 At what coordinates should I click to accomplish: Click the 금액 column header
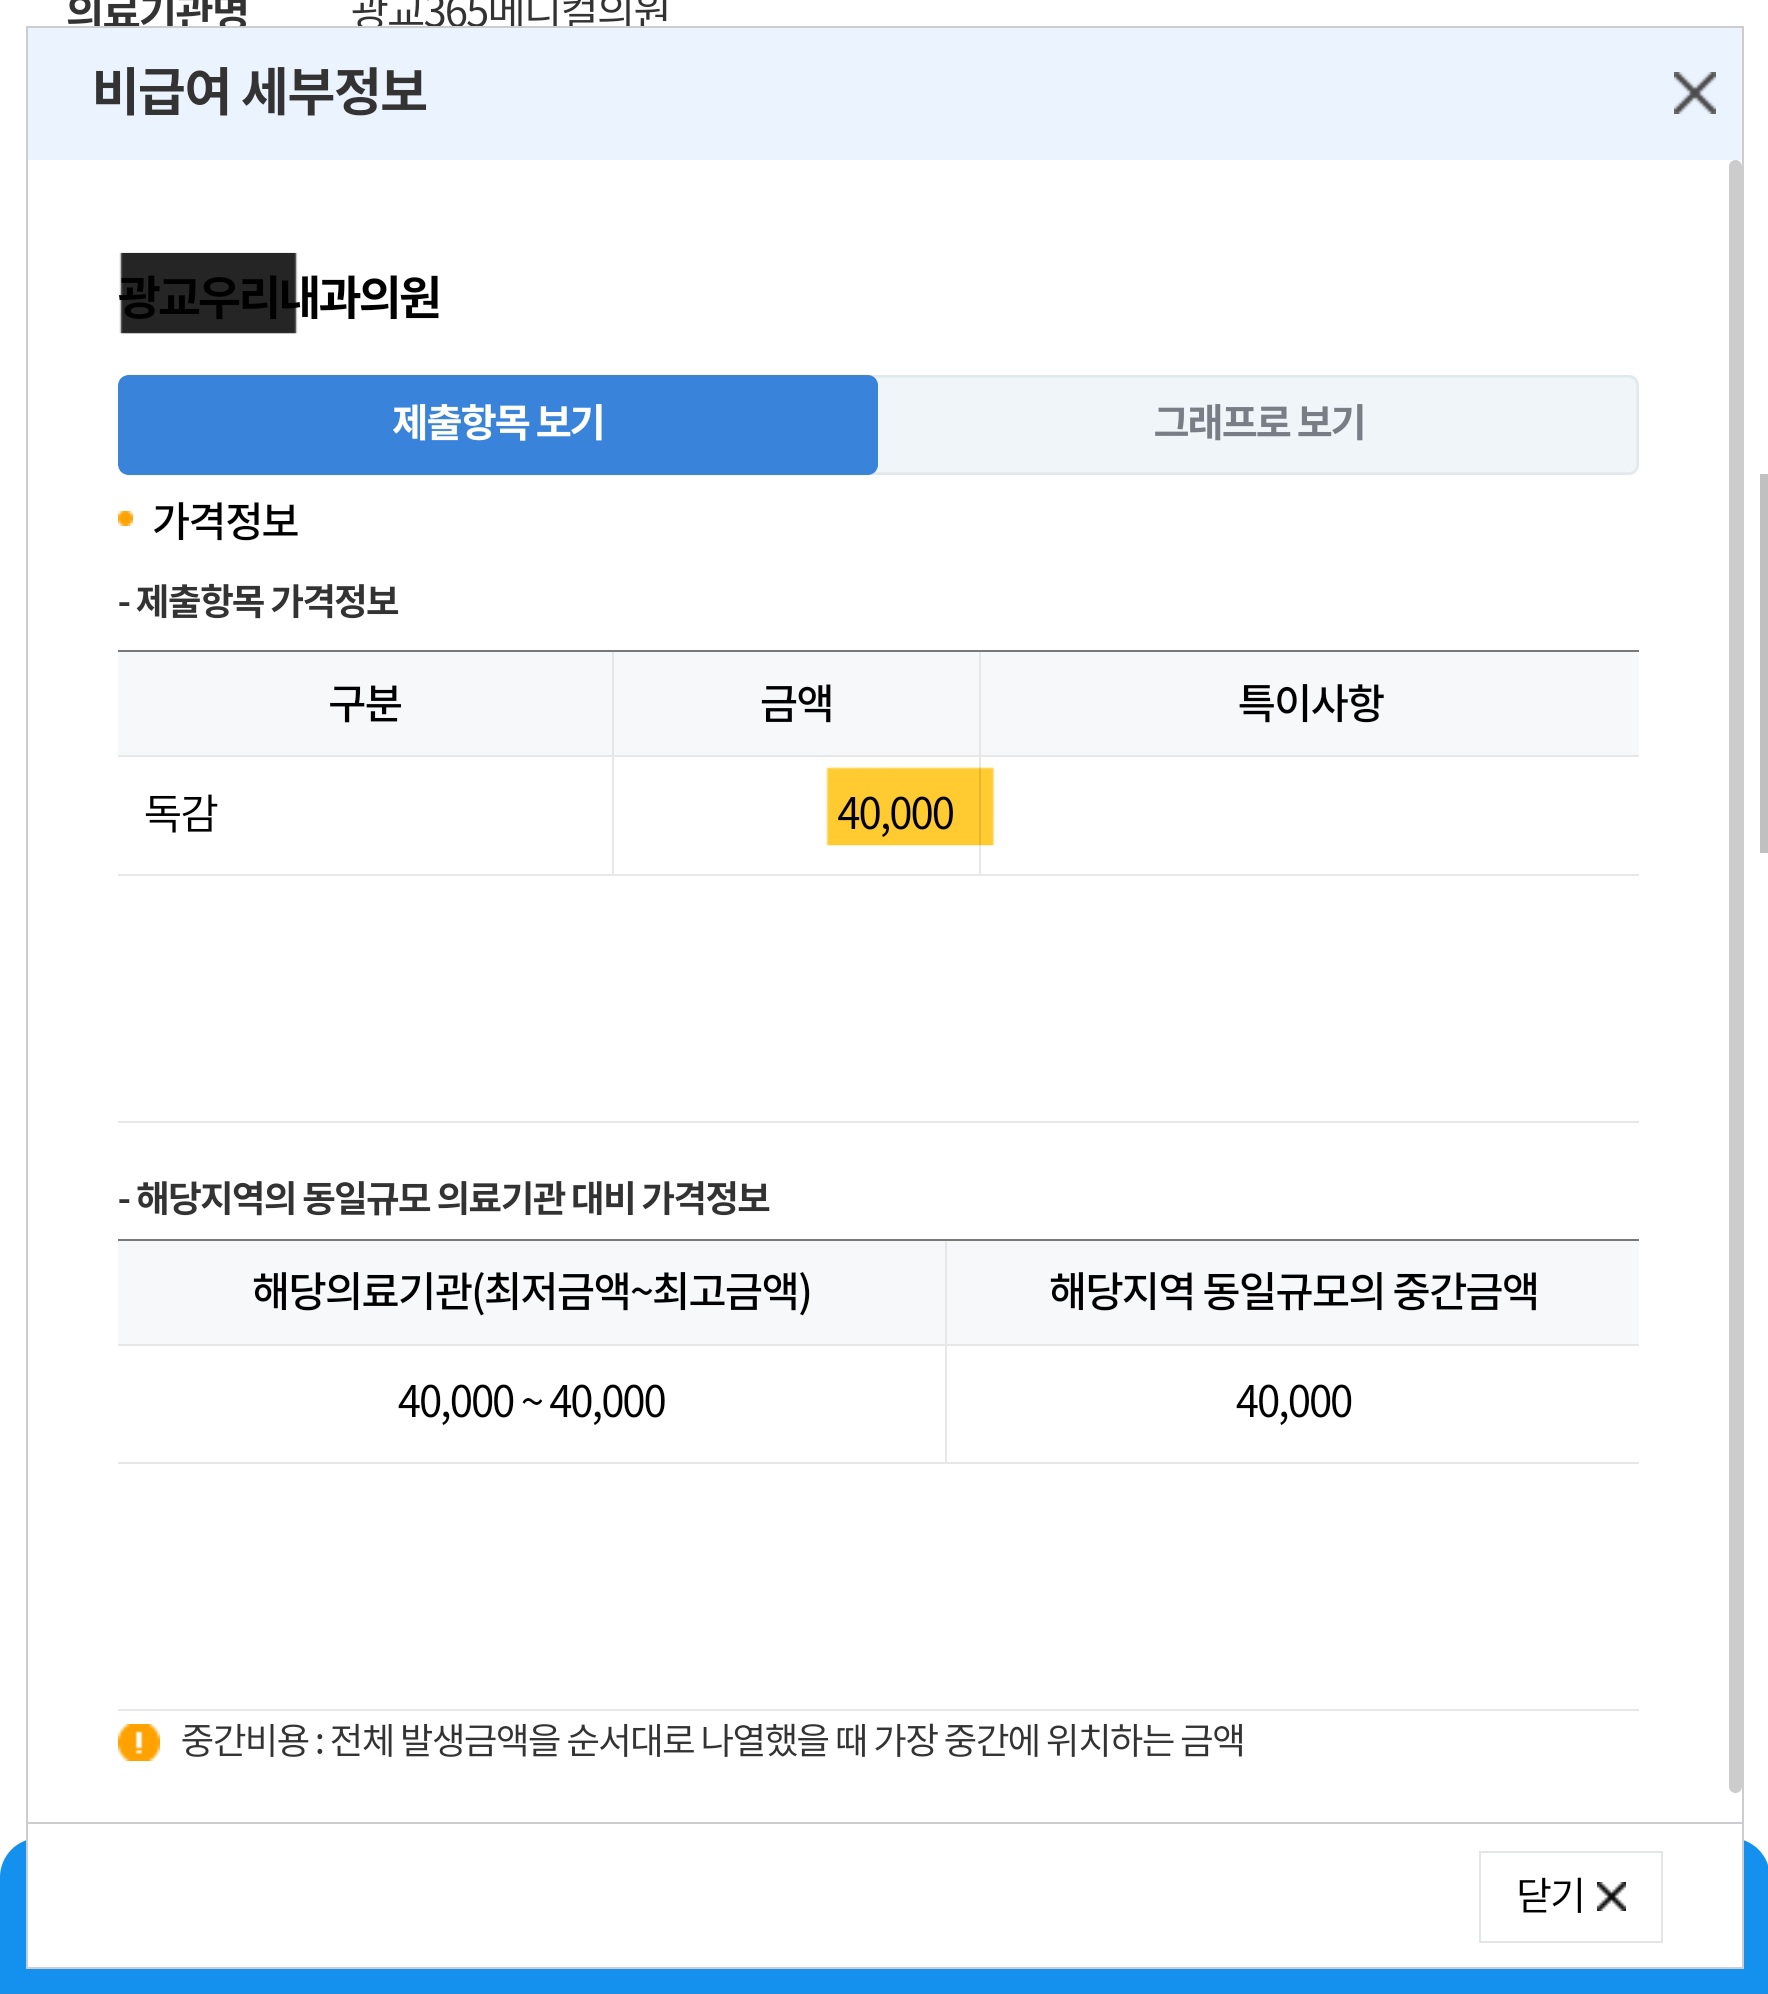(x=796, y=702)
